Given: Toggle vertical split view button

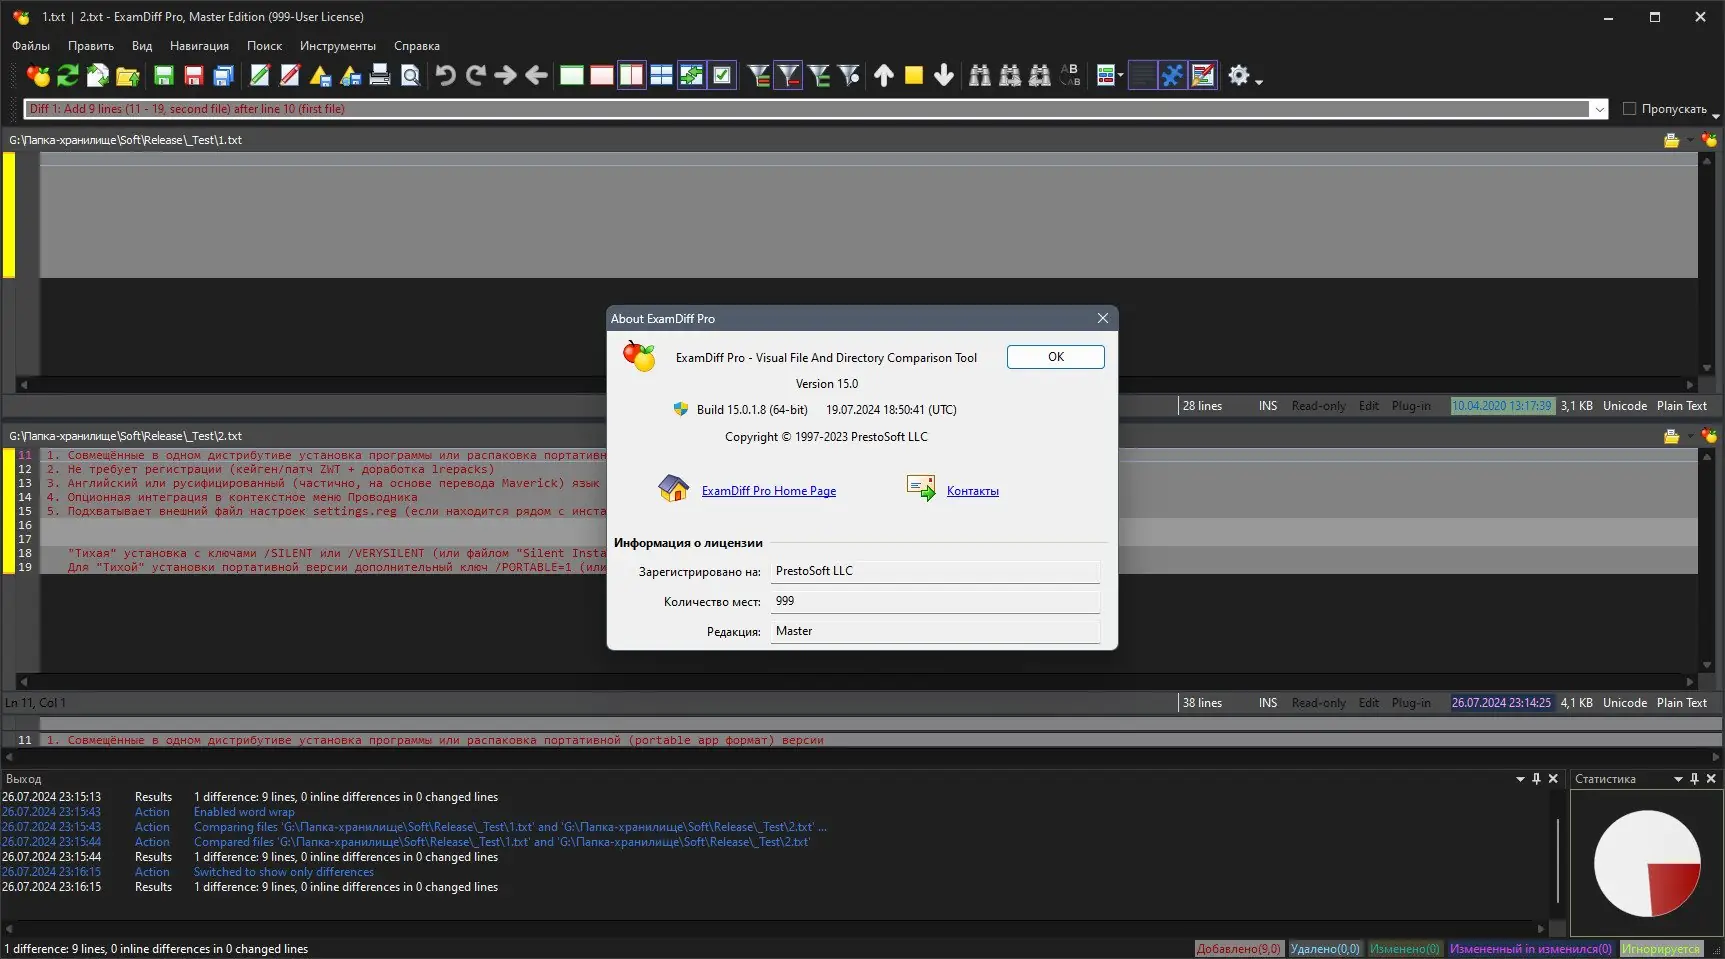Looking at the screenshot, I should (x=632, y=75).
